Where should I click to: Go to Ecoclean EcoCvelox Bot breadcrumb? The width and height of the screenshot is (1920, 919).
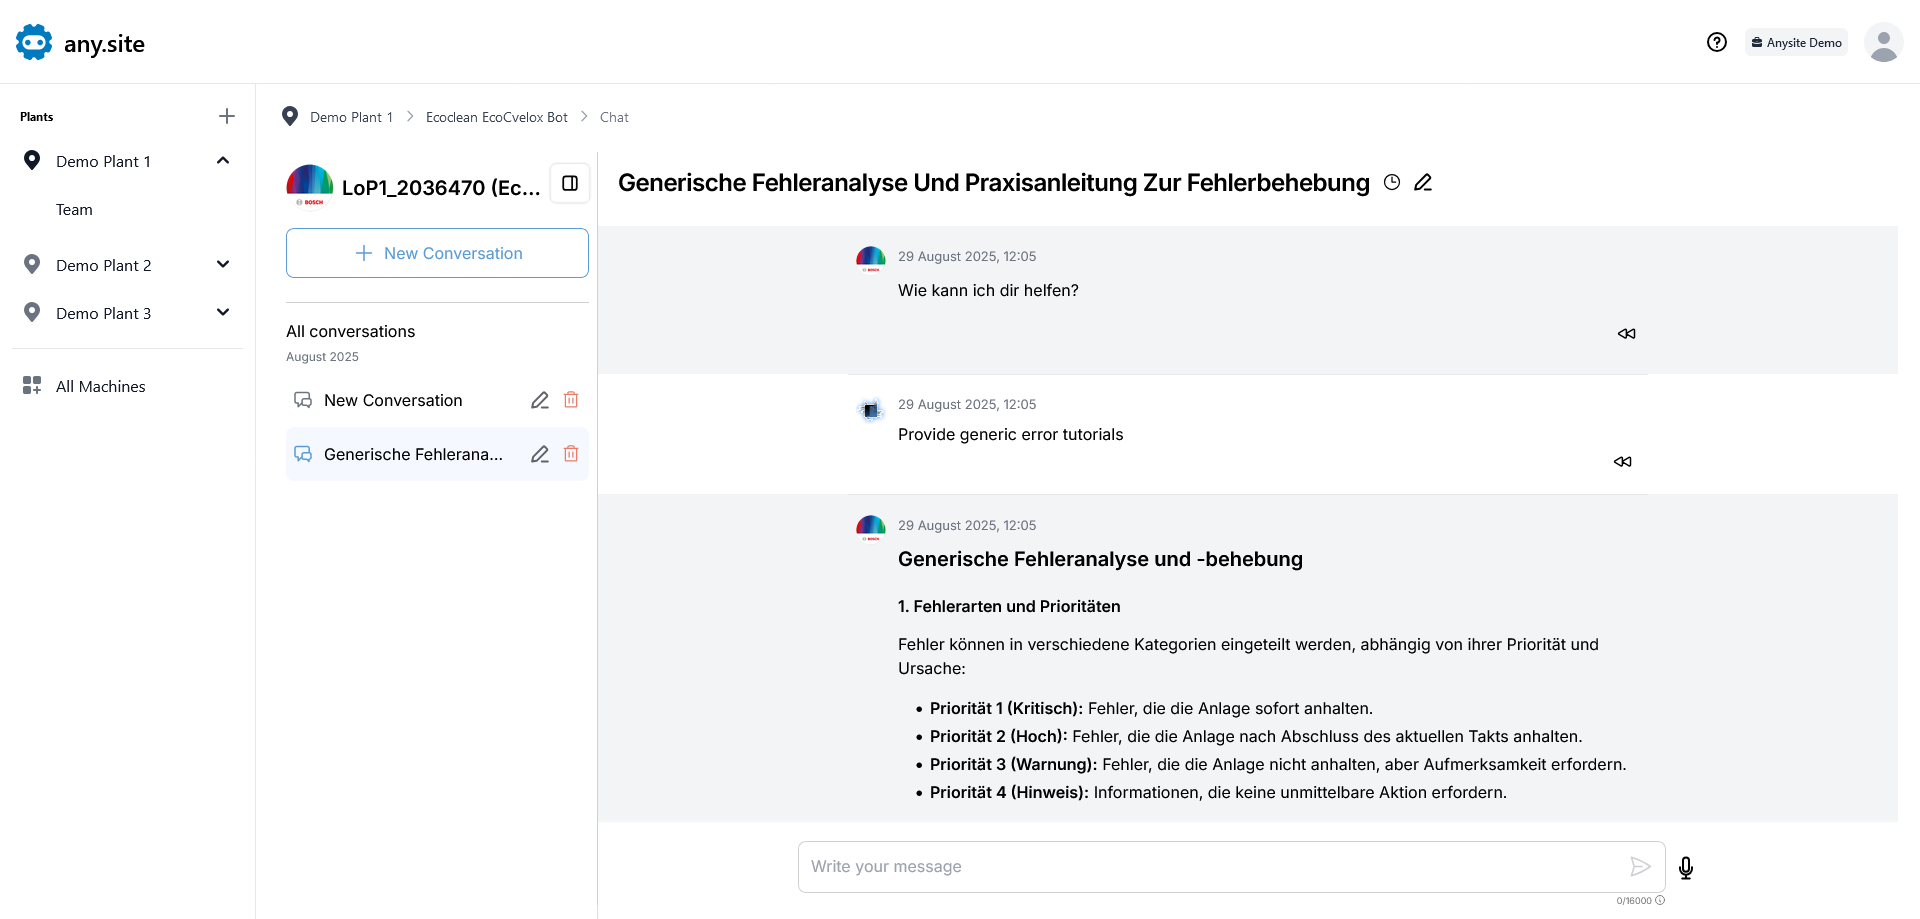tap(496, 117)
